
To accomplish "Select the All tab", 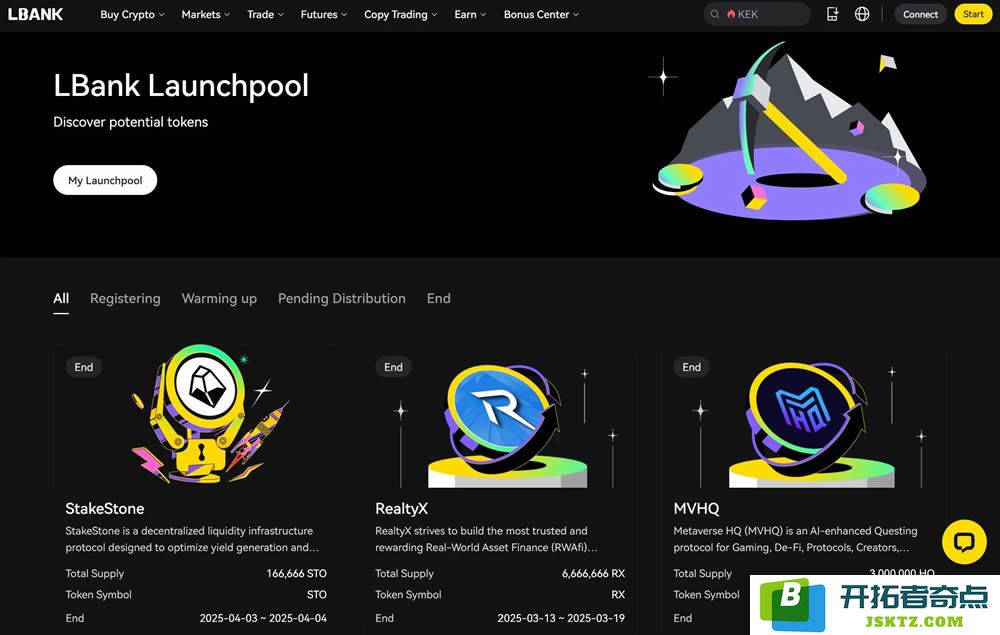I will pos(61,298).
